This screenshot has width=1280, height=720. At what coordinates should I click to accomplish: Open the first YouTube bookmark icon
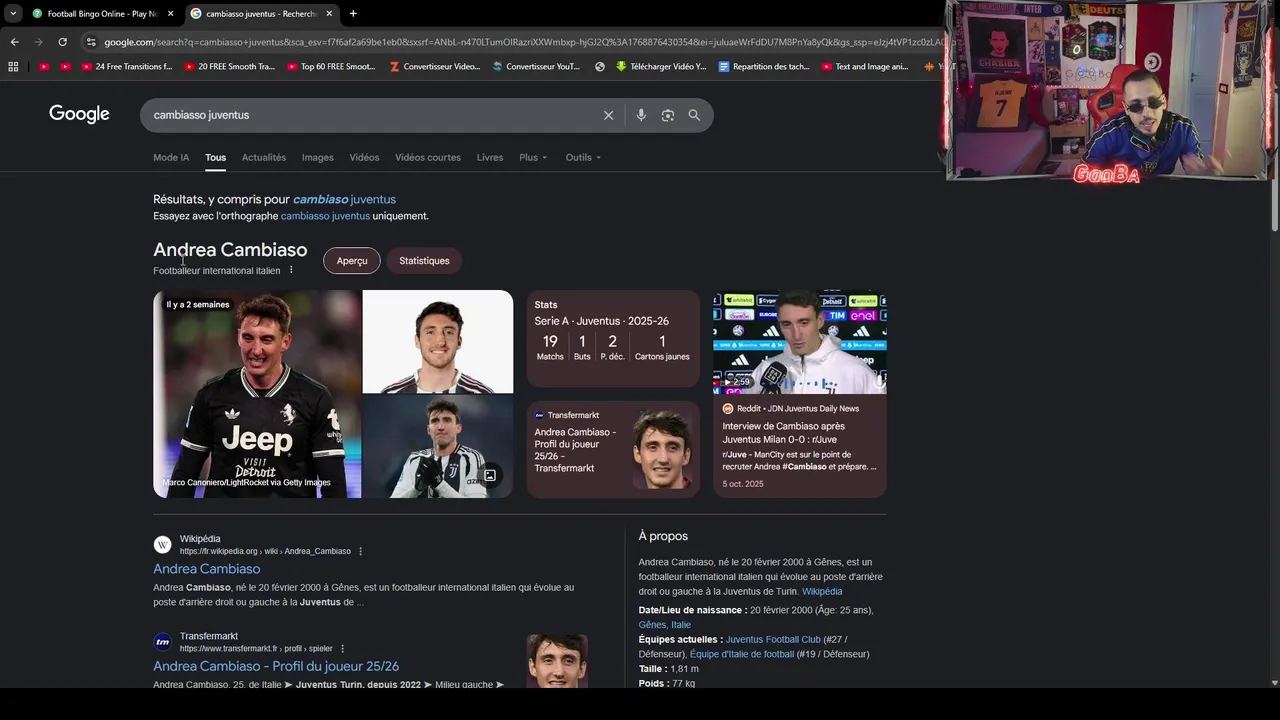44,67
